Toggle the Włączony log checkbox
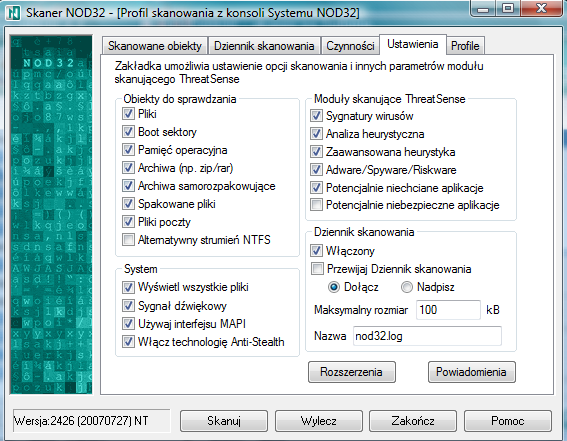Screen dimensions: 567x441 tap(316, 251)
